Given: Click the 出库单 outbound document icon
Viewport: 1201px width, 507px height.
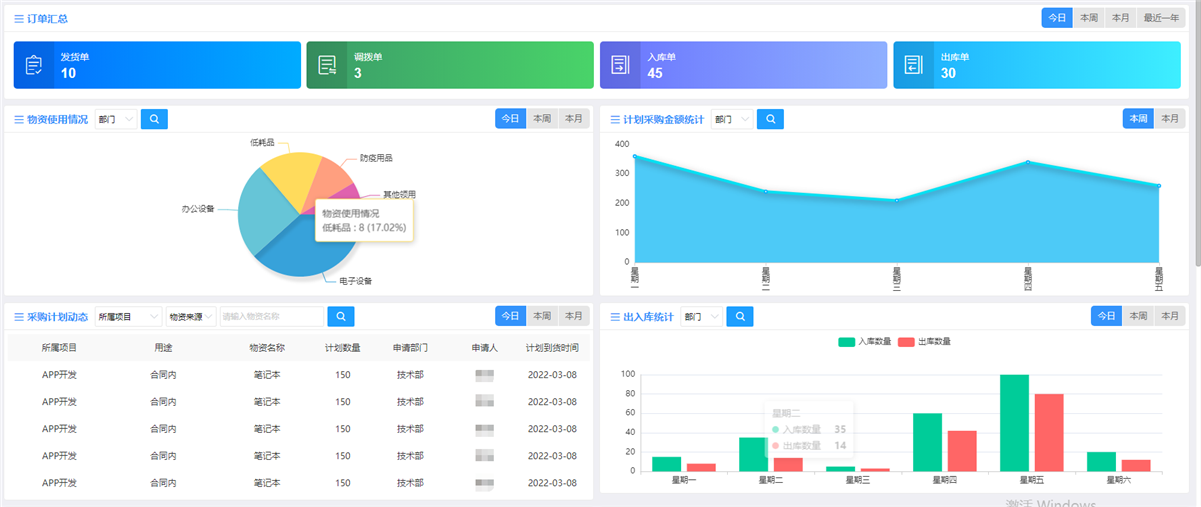Looking at the screenshot, I should click(913, 65).
